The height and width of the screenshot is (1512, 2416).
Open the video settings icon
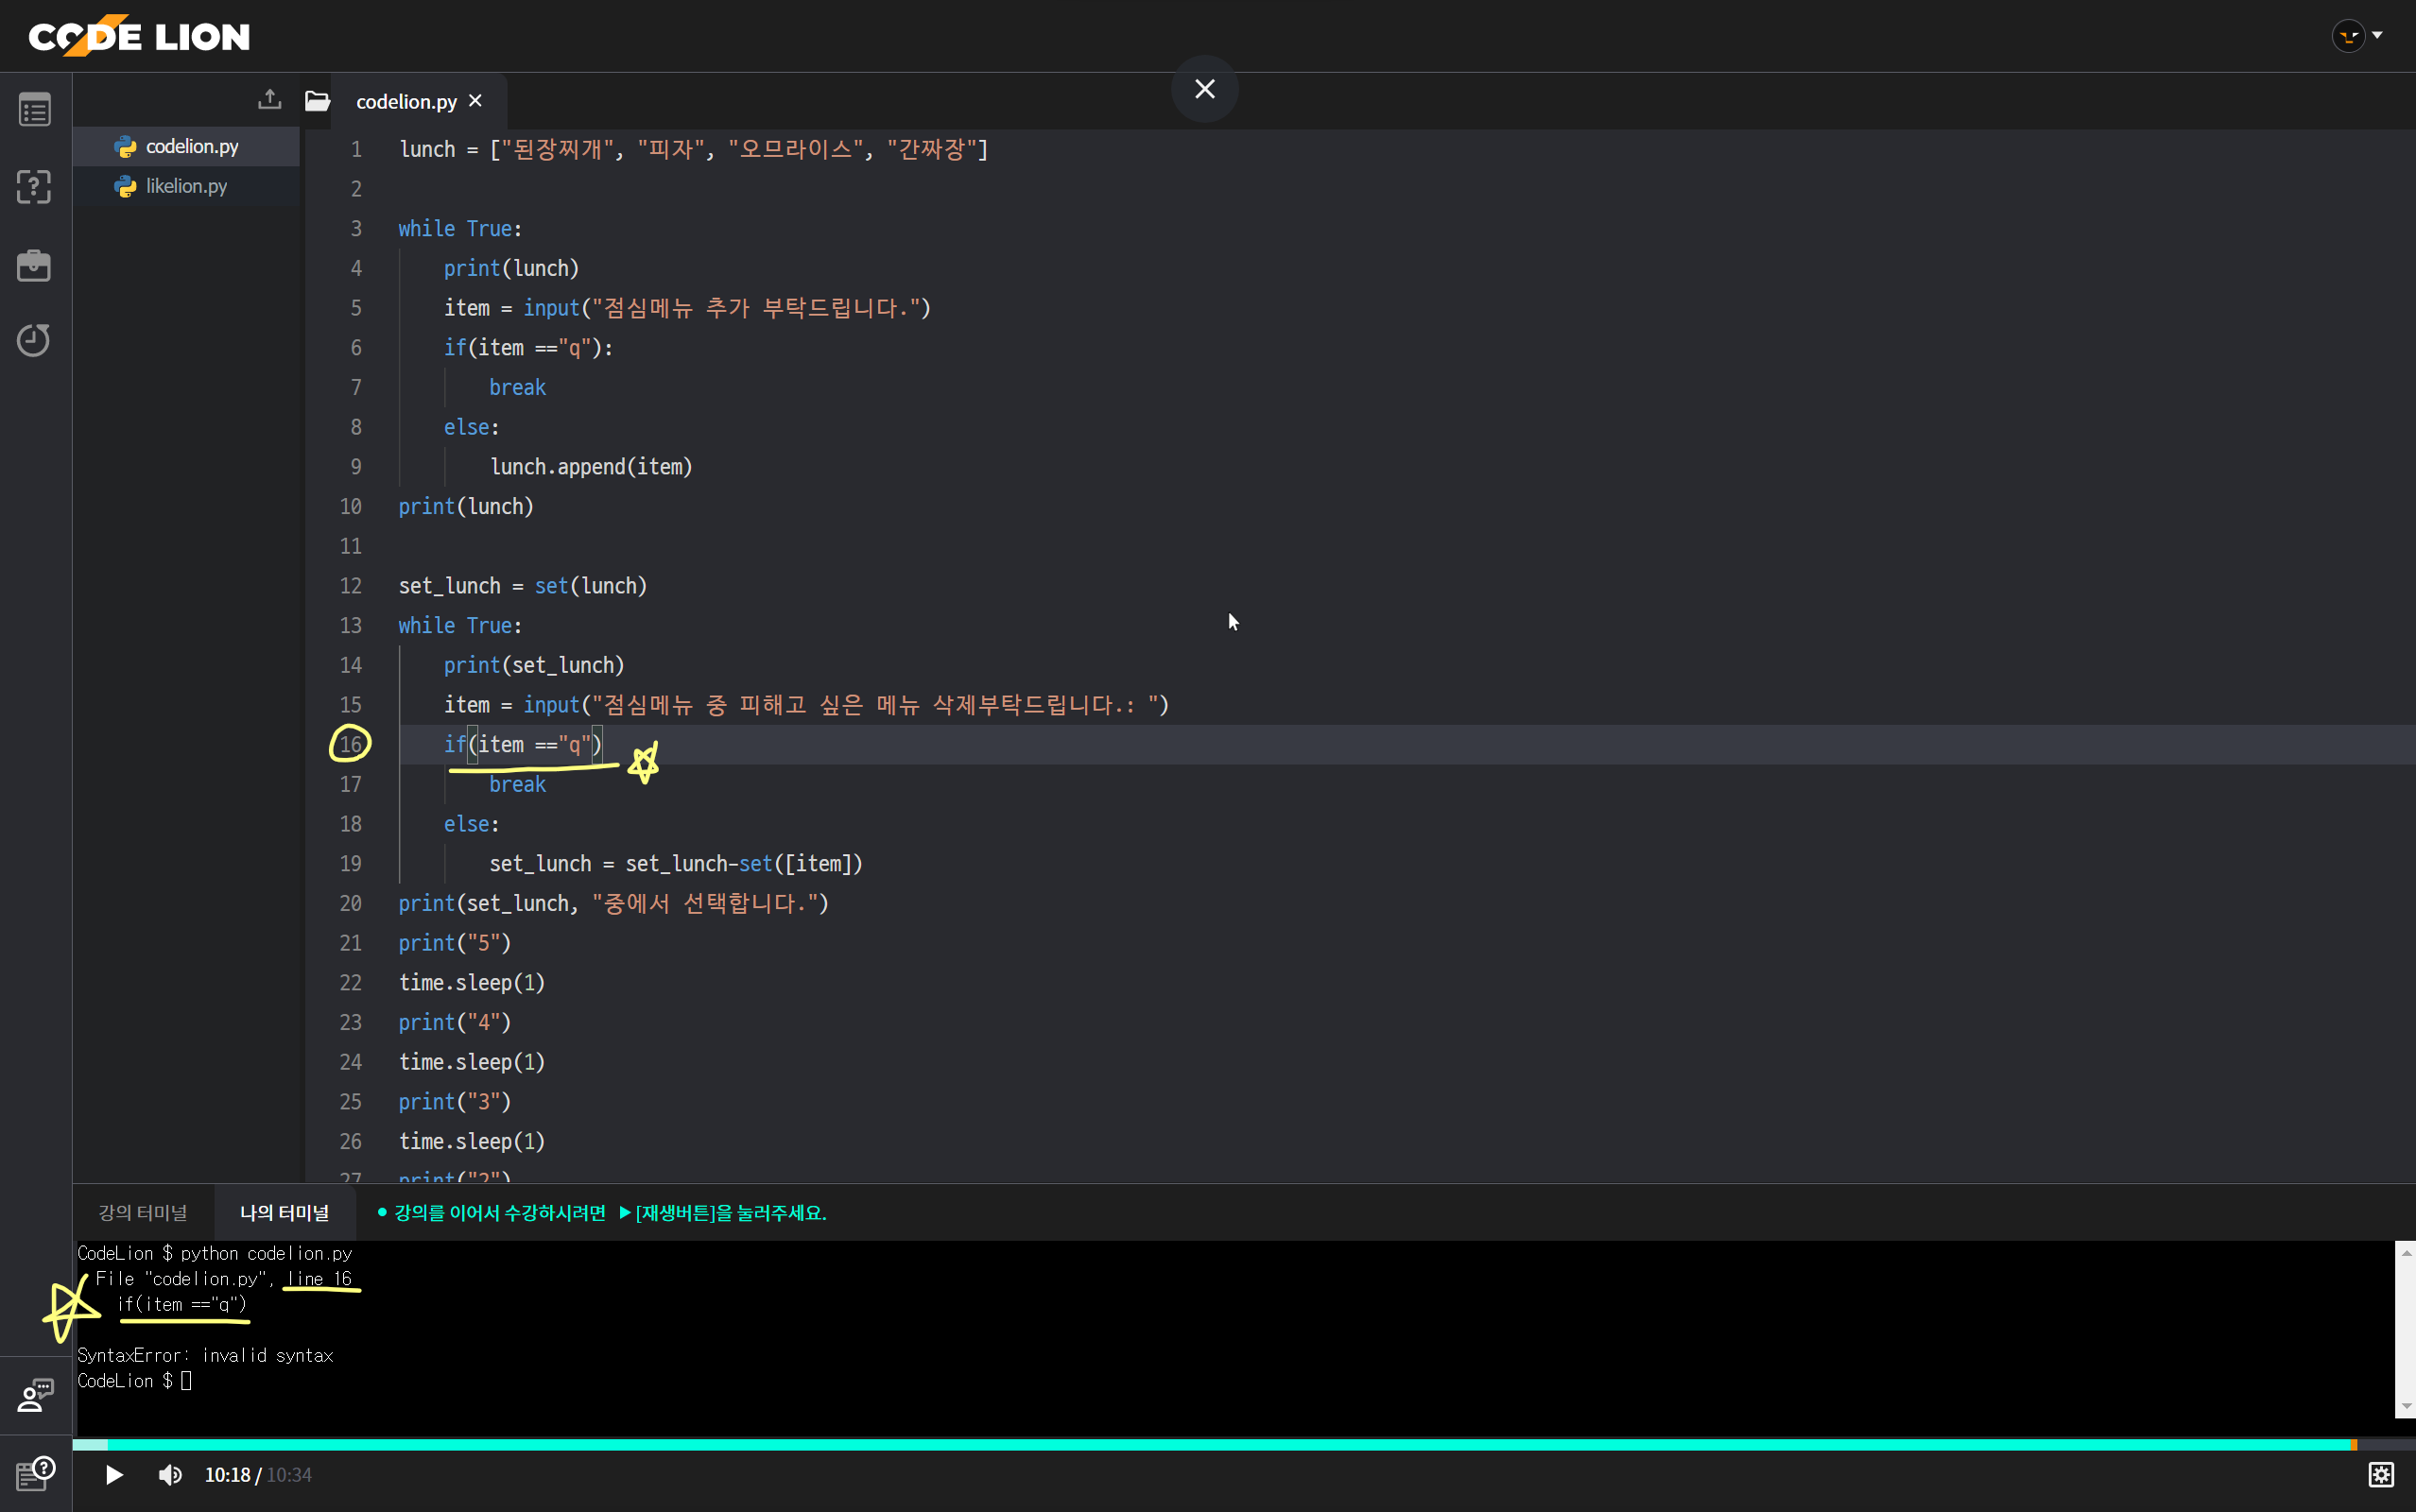click(x=2381, y=1474)
